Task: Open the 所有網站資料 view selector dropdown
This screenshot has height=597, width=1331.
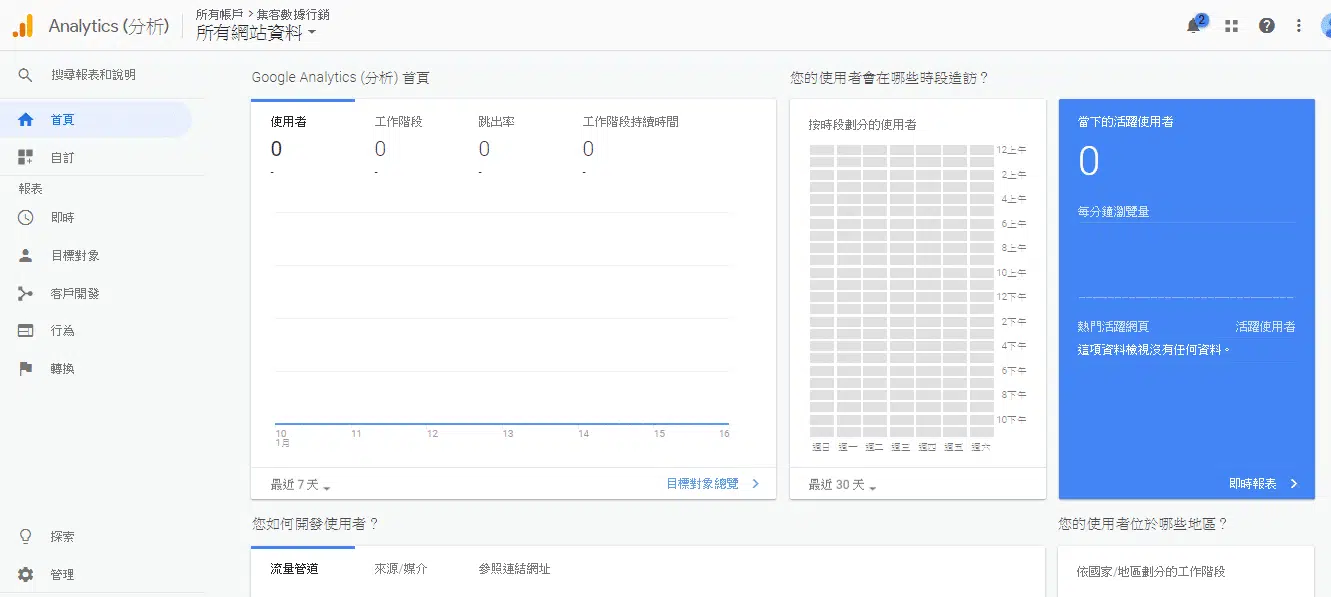Action: click(x=256, y=33)
